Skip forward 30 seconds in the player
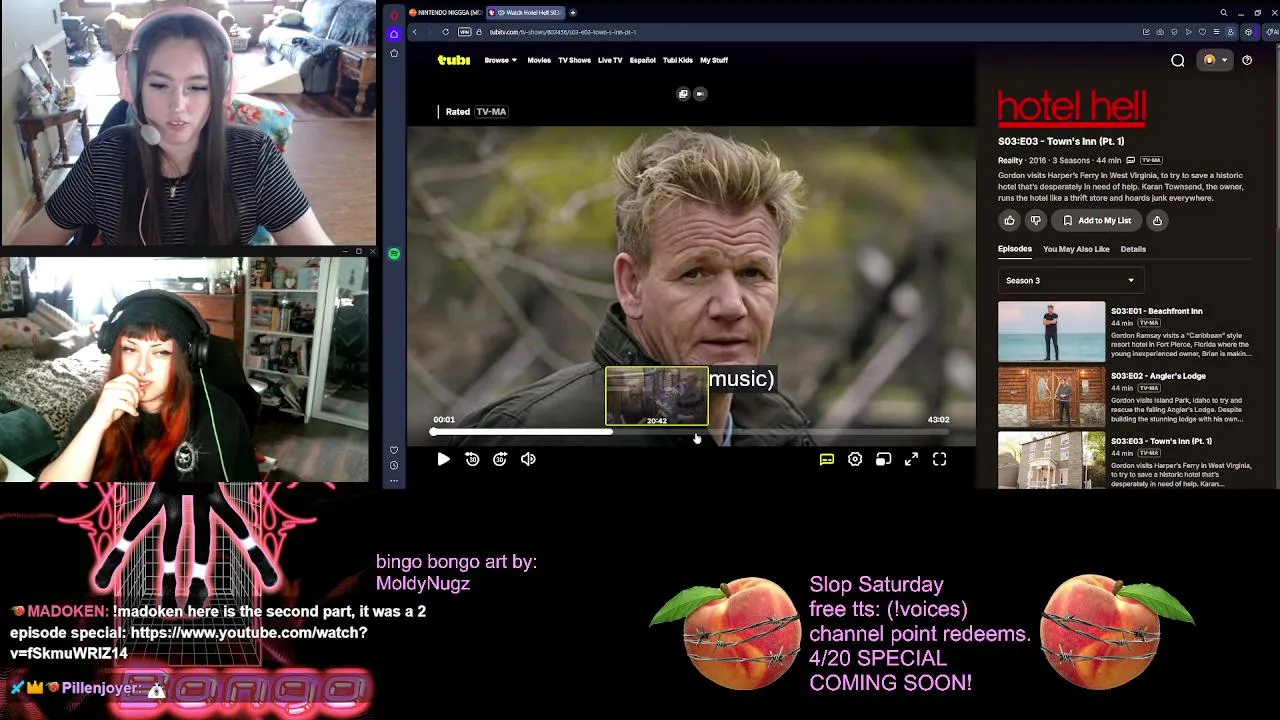Viewport: 1280px width, 720px height. (x=500, y=459)
